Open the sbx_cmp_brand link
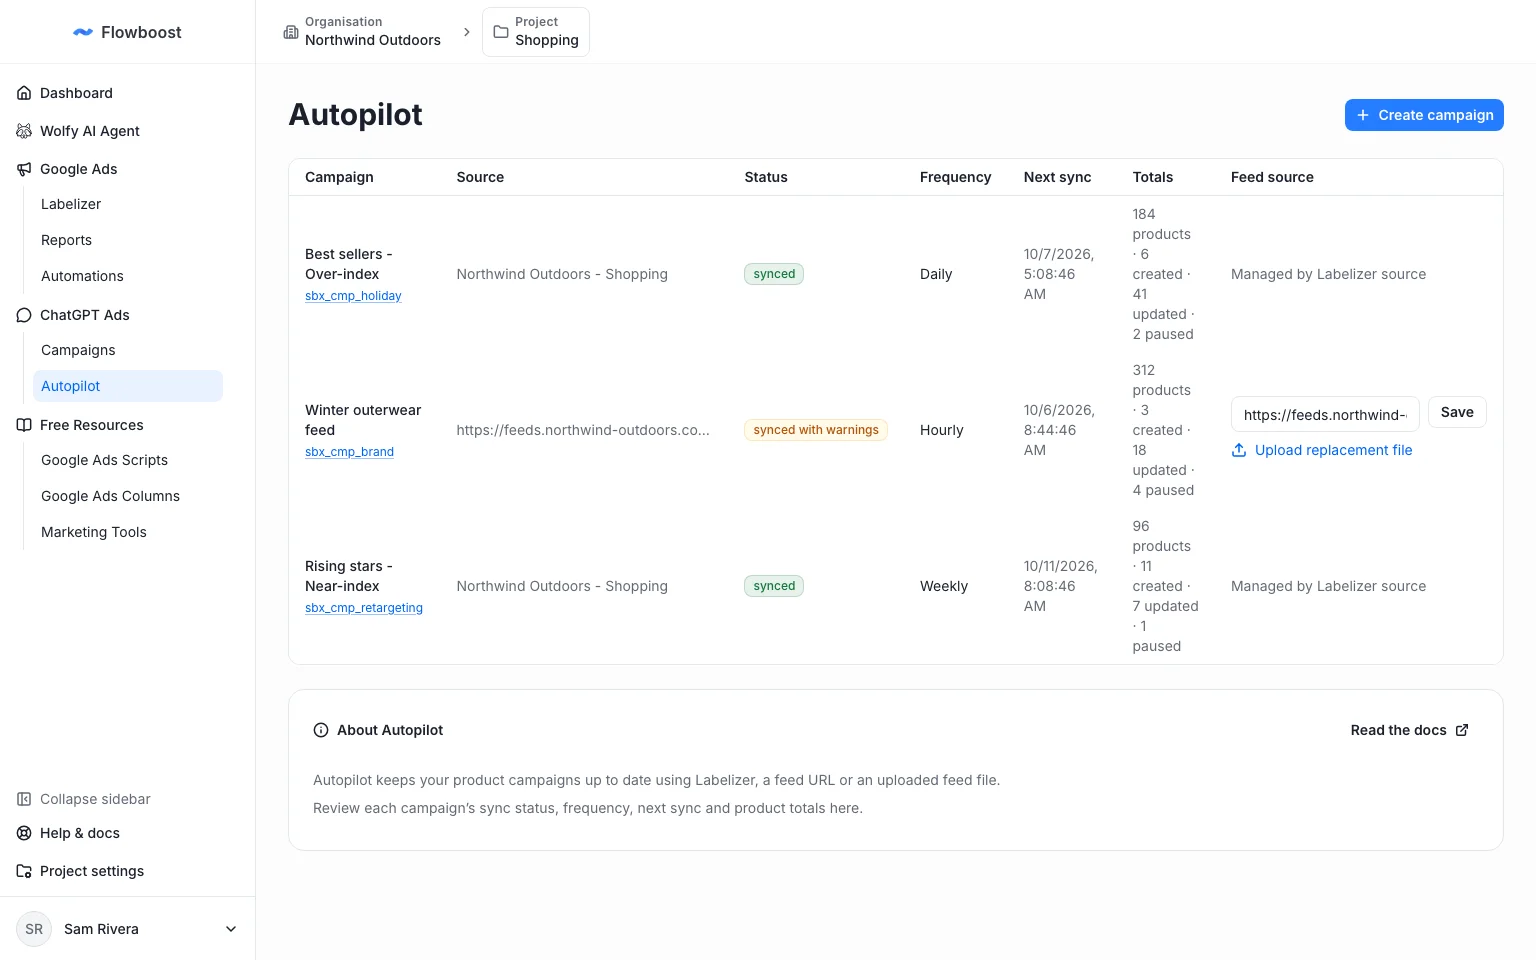The image size is (1536, 960). (349, 452)
